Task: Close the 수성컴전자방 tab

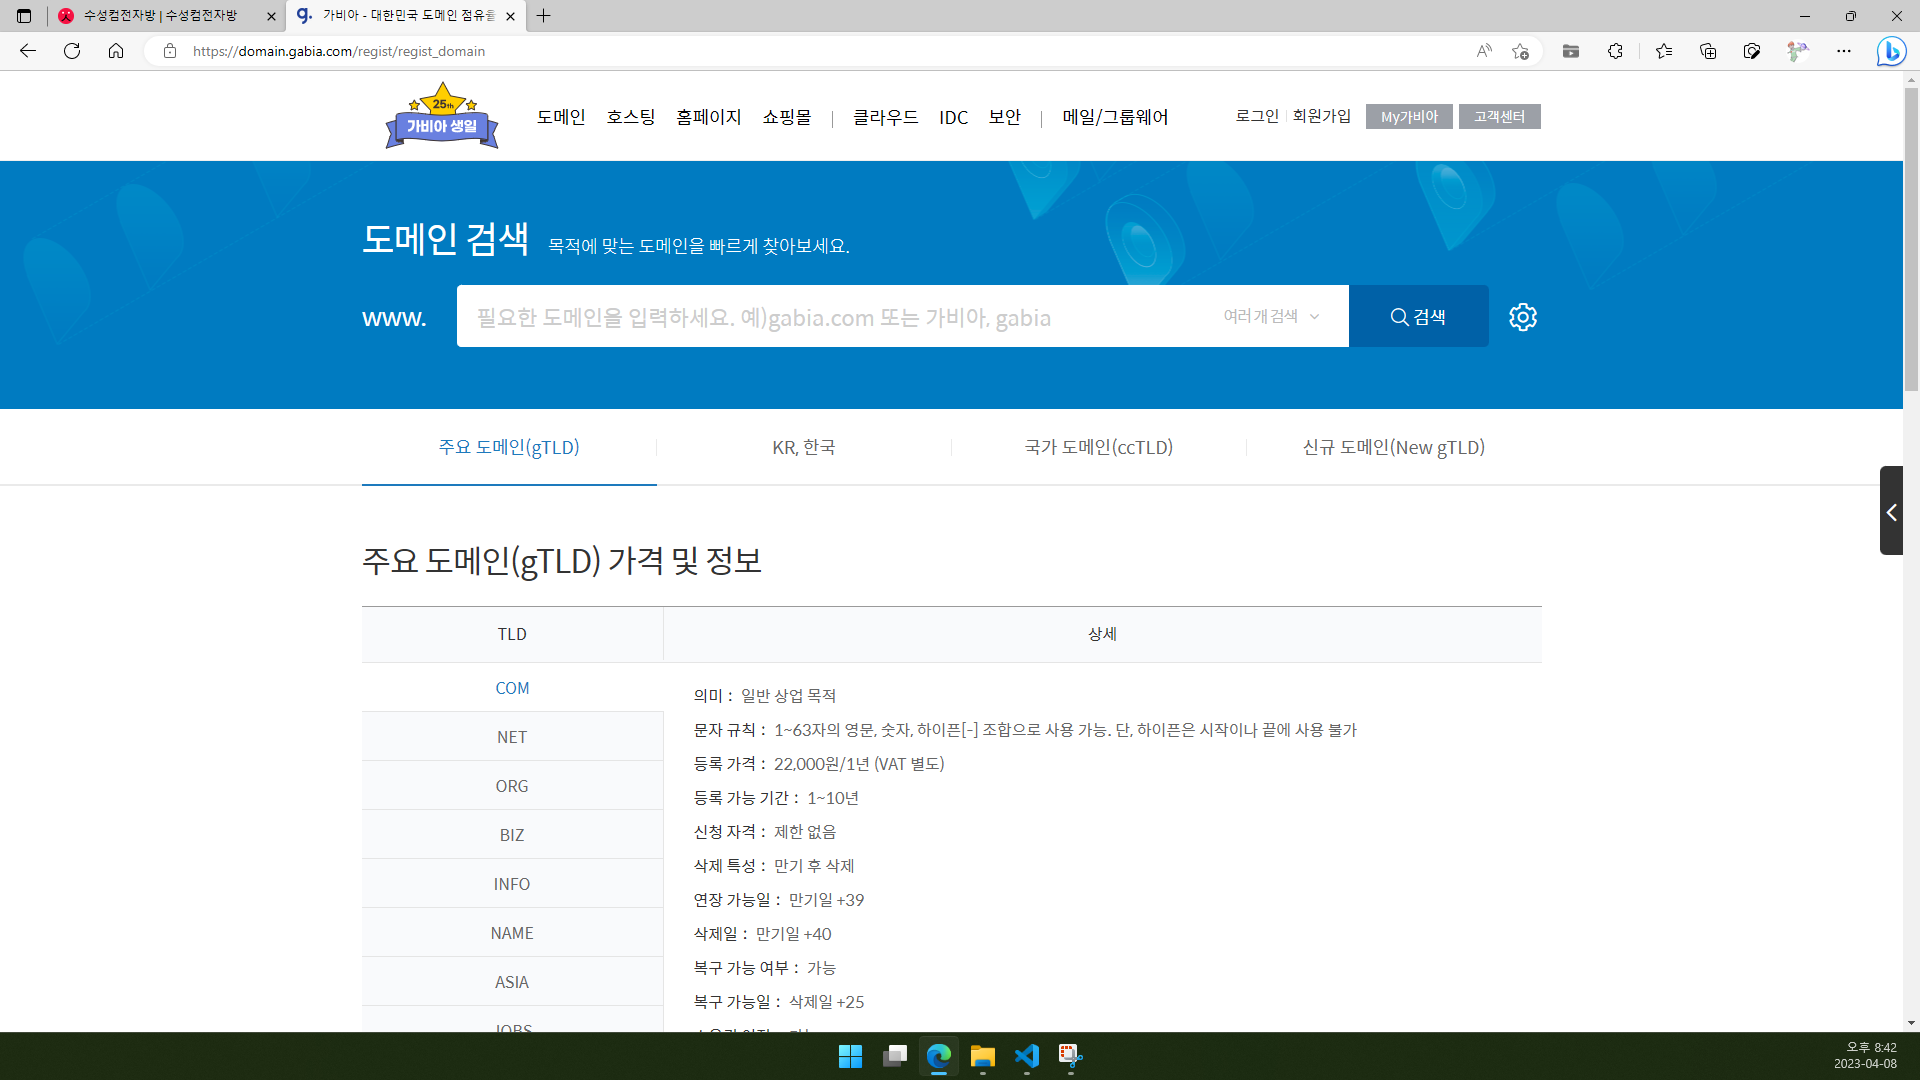Action: tap(271, 16)
